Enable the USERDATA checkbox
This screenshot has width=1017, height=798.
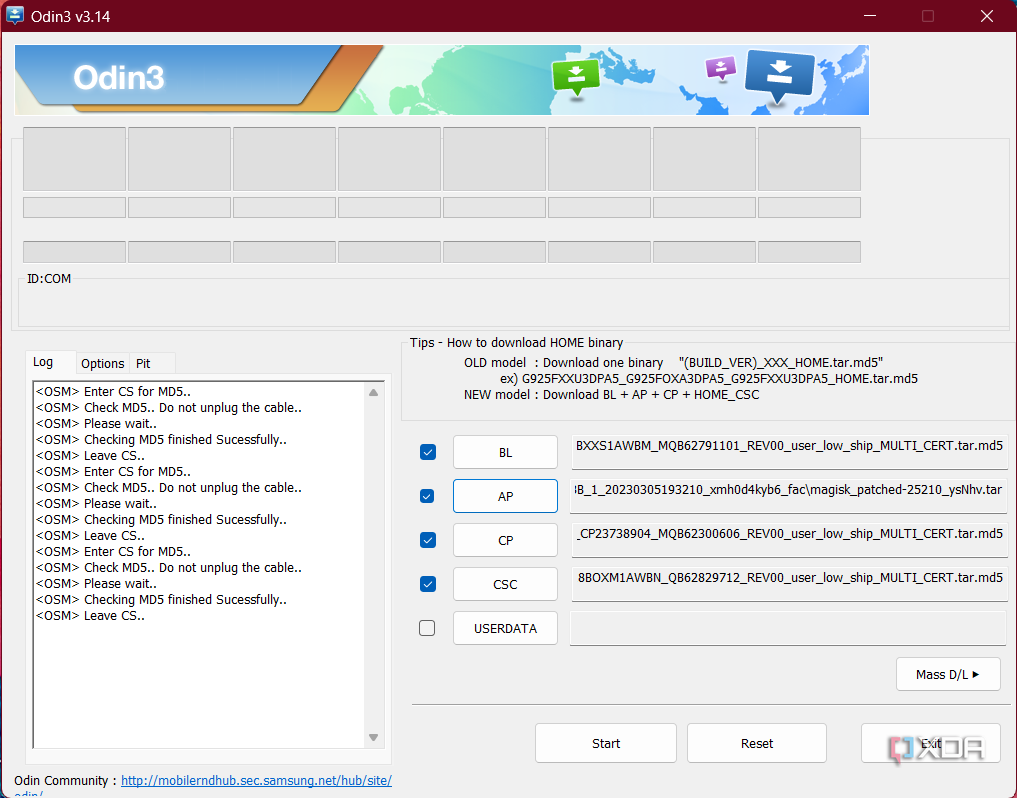(x=427, y=628)
